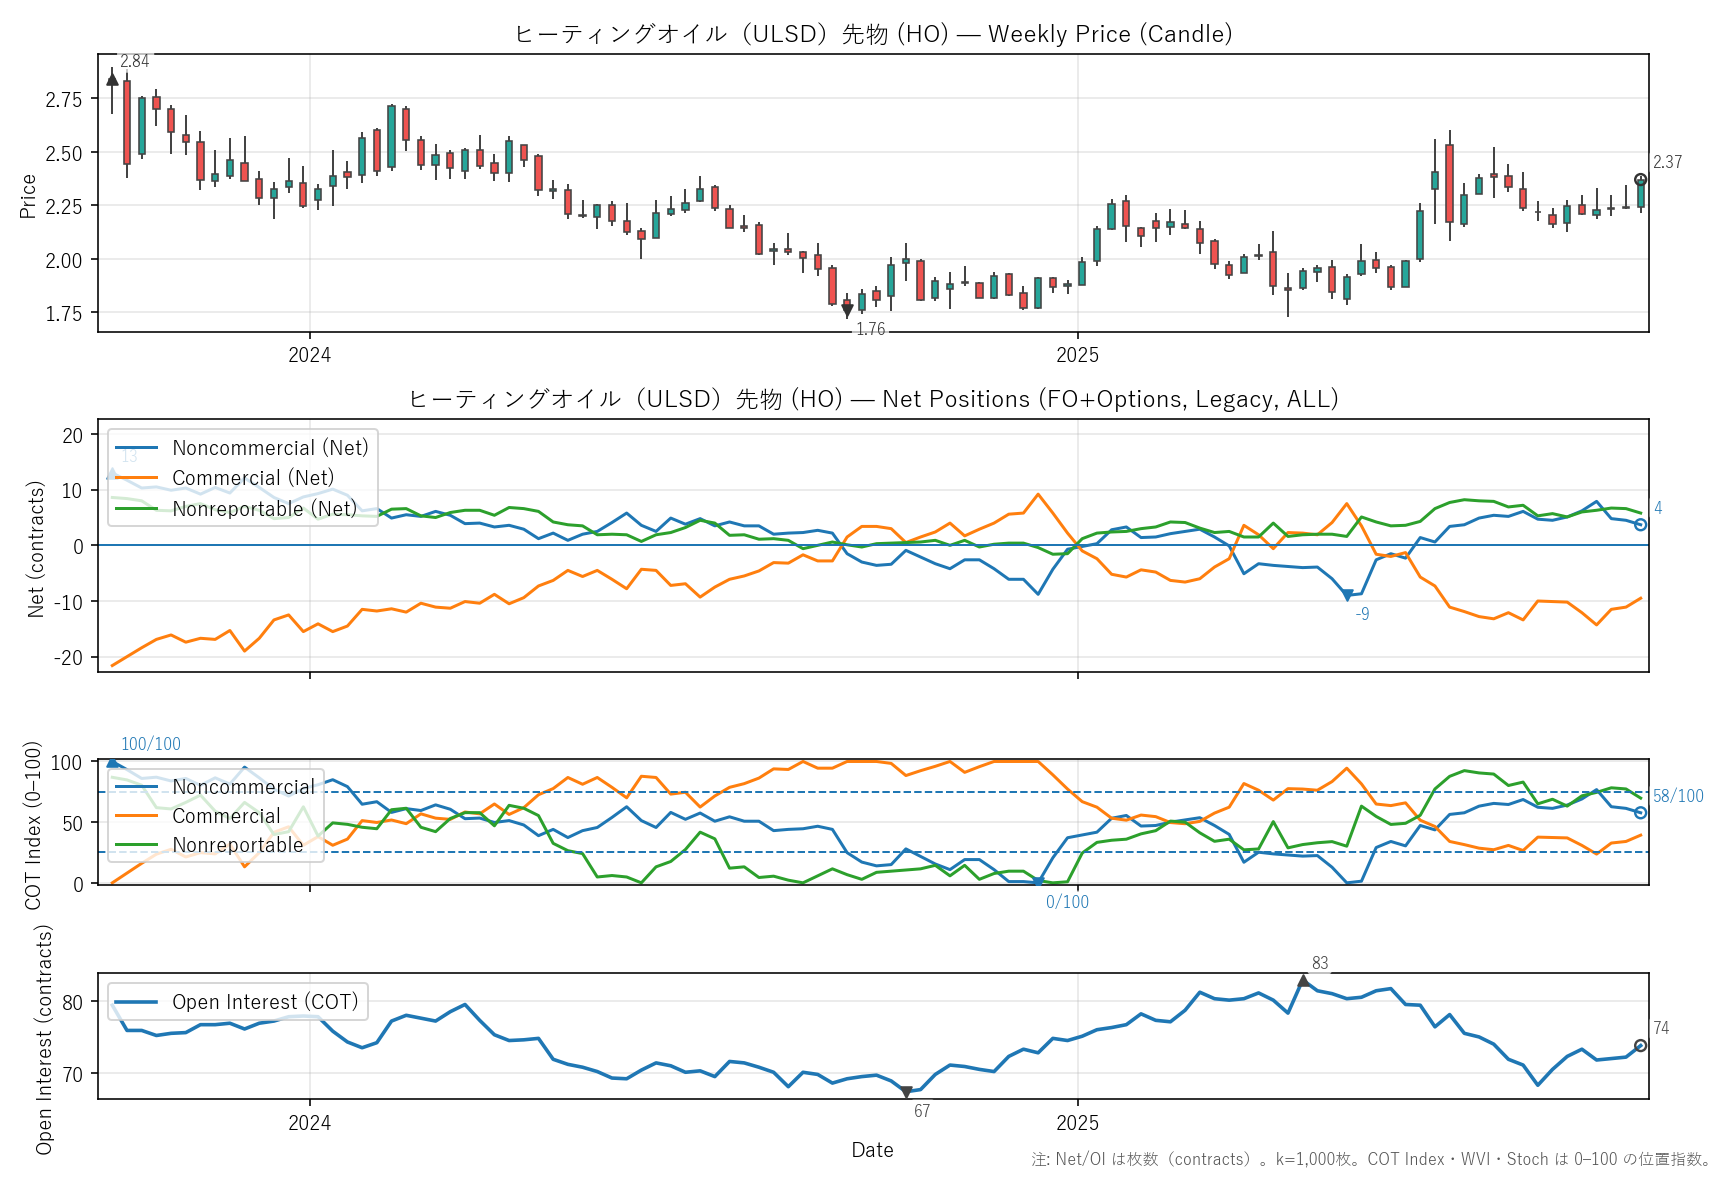Image resolution: width=1728 pixels, height=1180 pixels.
Task: Click the Date axis label at bottom
Action: pyautogui.click(x=872, y=1150)
